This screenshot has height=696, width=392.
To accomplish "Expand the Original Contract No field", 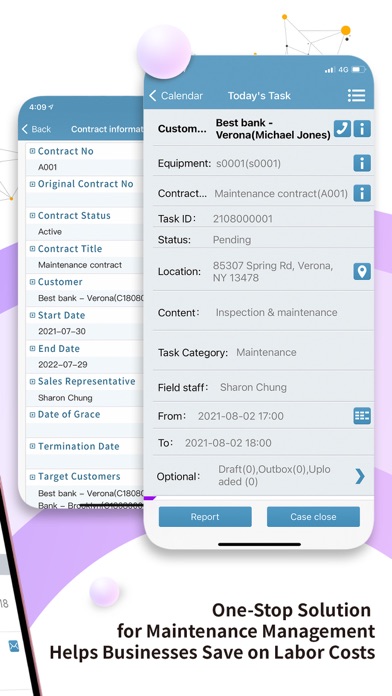I will point(32,184).
